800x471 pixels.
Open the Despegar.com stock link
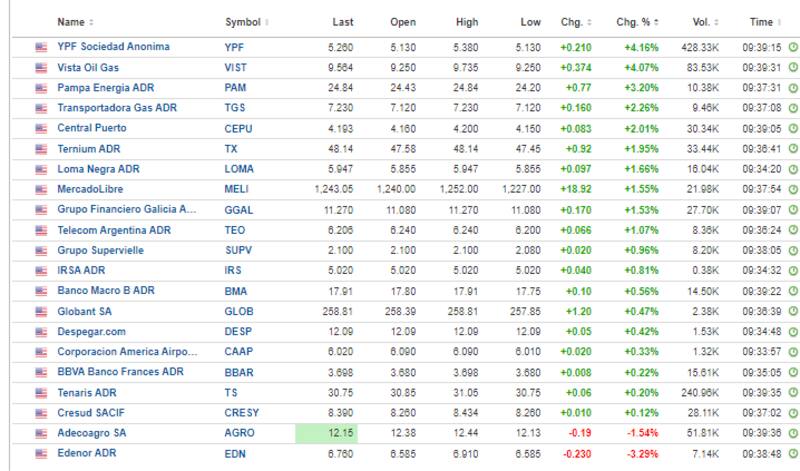[x=92, y=331]
